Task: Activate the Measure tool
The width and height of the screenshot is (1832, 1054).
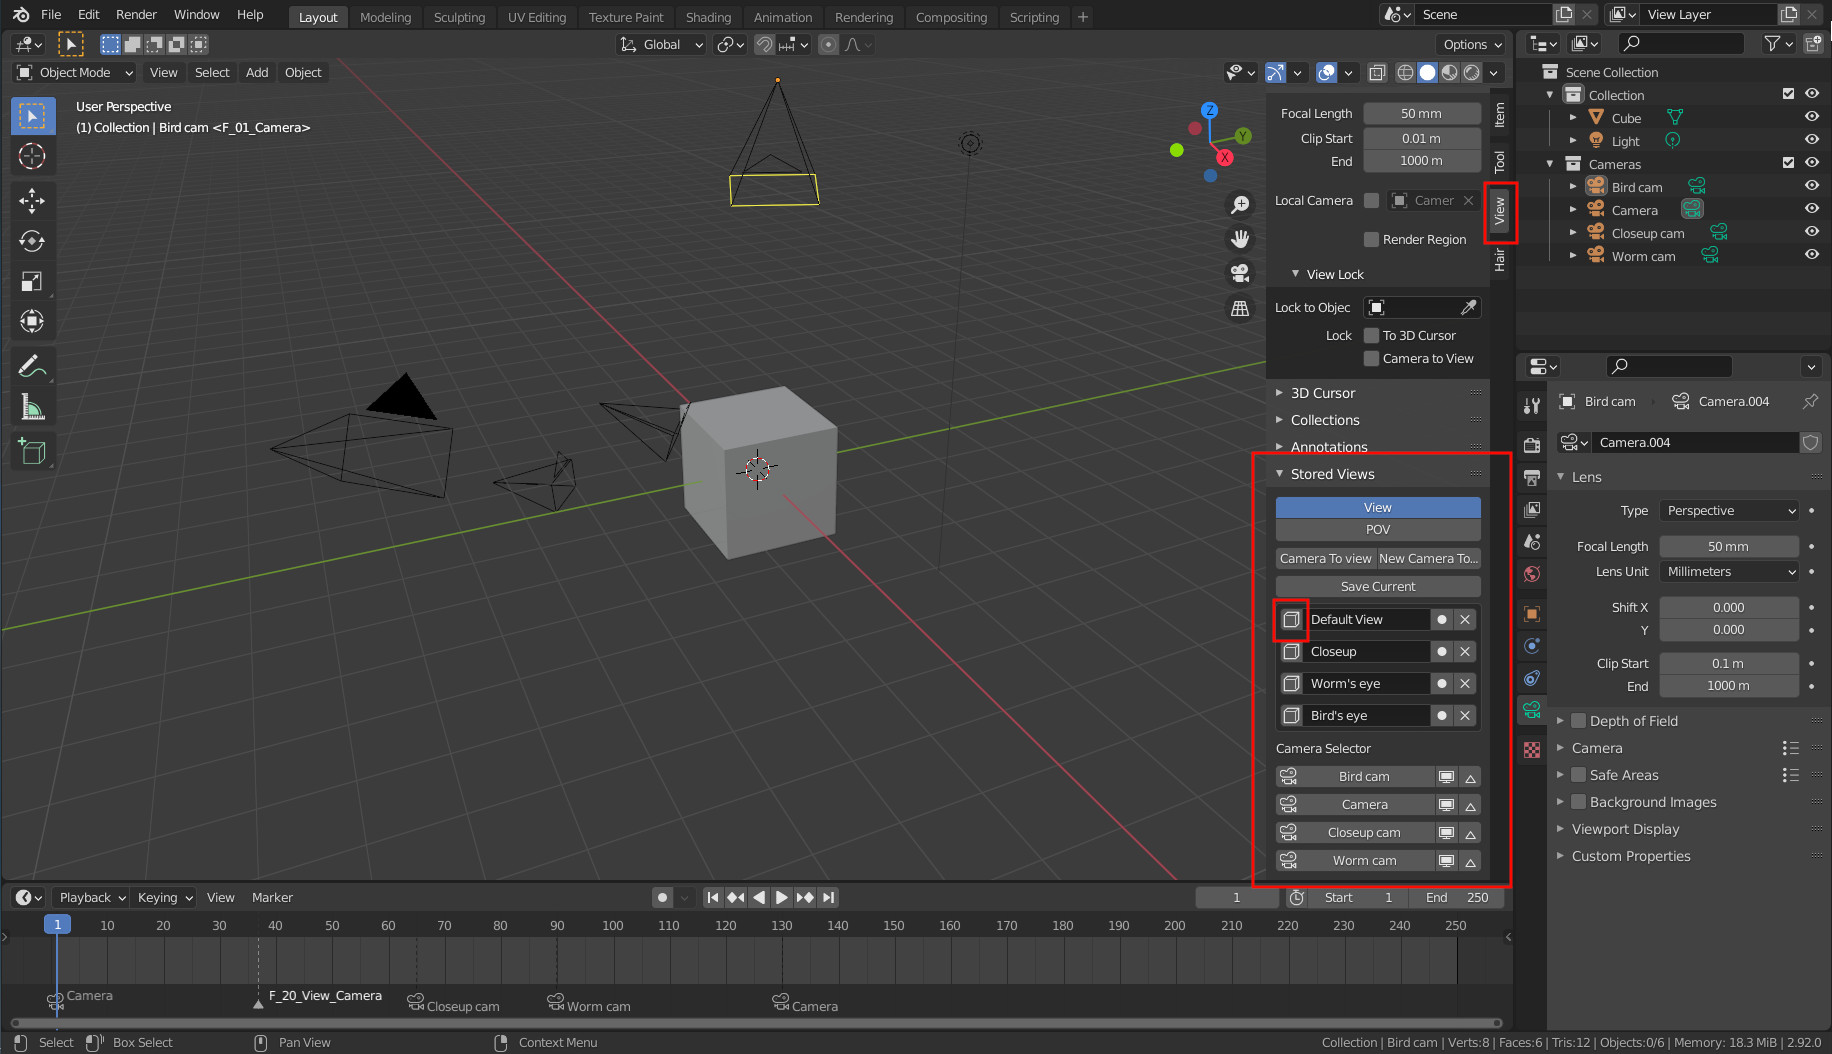Action: click(32, 406)
